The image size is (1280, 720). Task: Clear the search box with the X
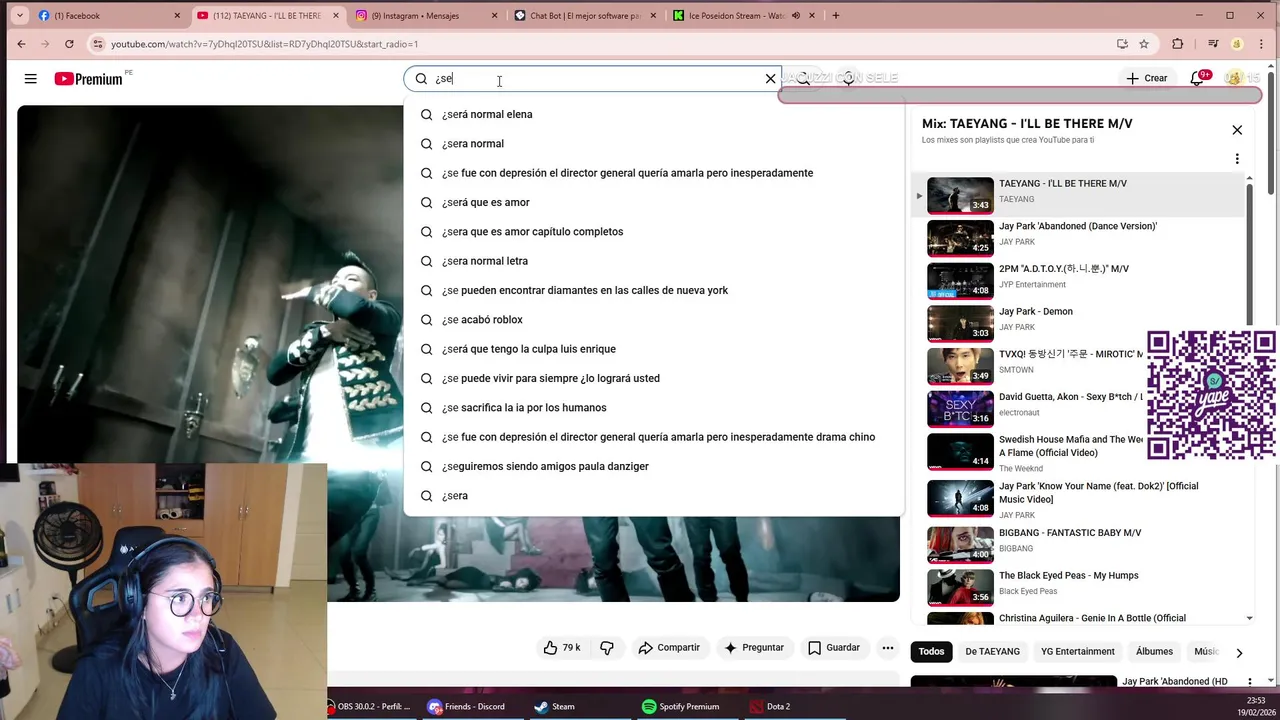[770, 78]
